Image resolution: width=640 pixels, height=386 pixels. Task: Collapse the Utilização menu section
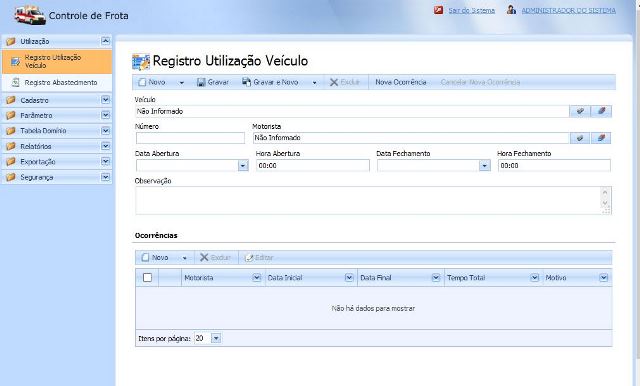[105, 41]
